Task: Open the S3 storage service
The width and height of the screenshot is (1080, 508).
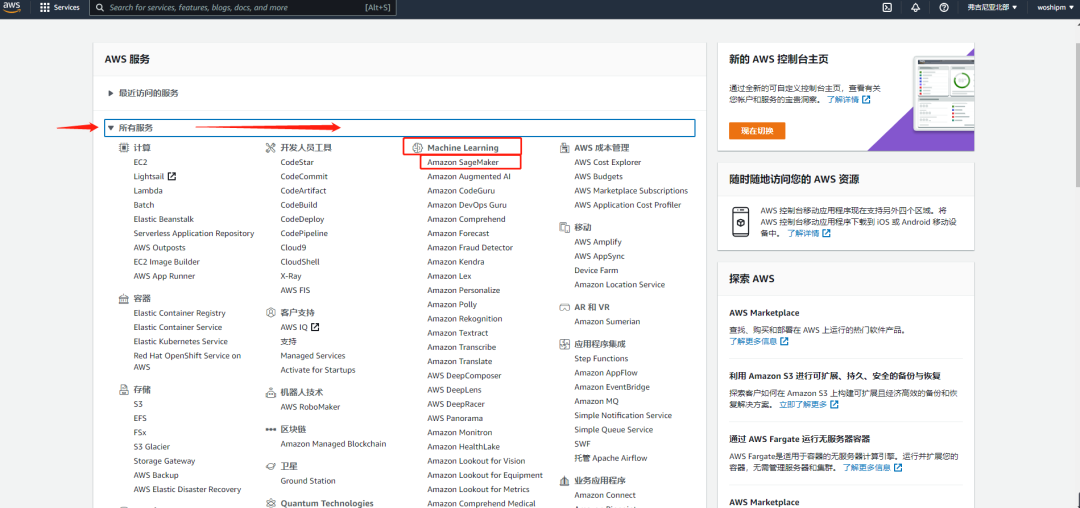Action: coord(138,404)
